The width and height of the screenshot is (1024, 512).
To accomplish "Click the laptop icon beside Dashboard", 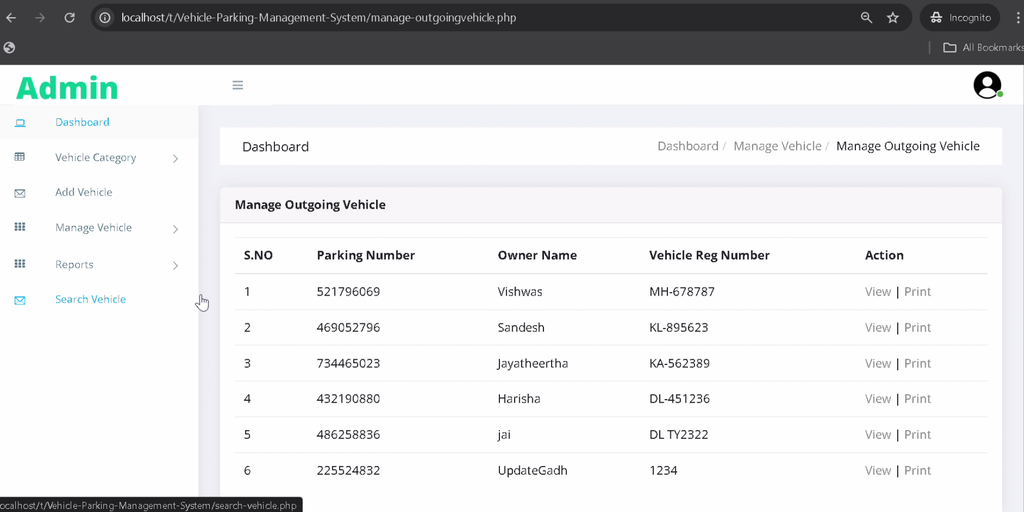I will pyautogui.click(x=20, y=123).
